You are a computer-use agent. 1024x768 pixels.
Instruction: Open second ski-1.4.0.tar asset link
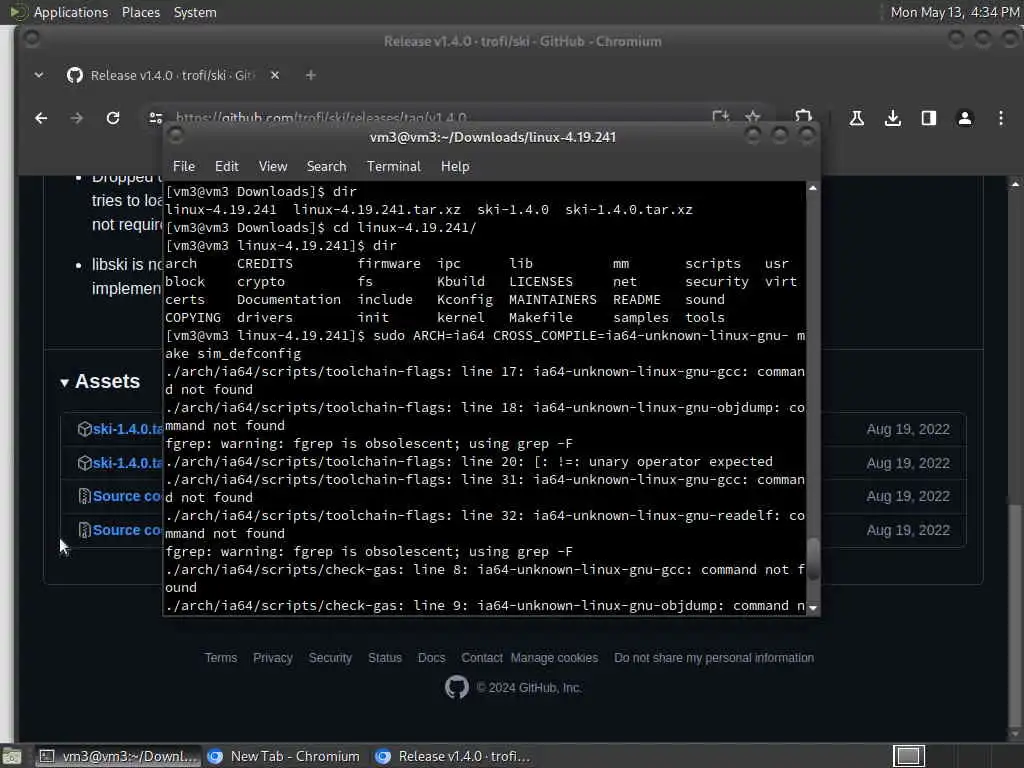127,463
